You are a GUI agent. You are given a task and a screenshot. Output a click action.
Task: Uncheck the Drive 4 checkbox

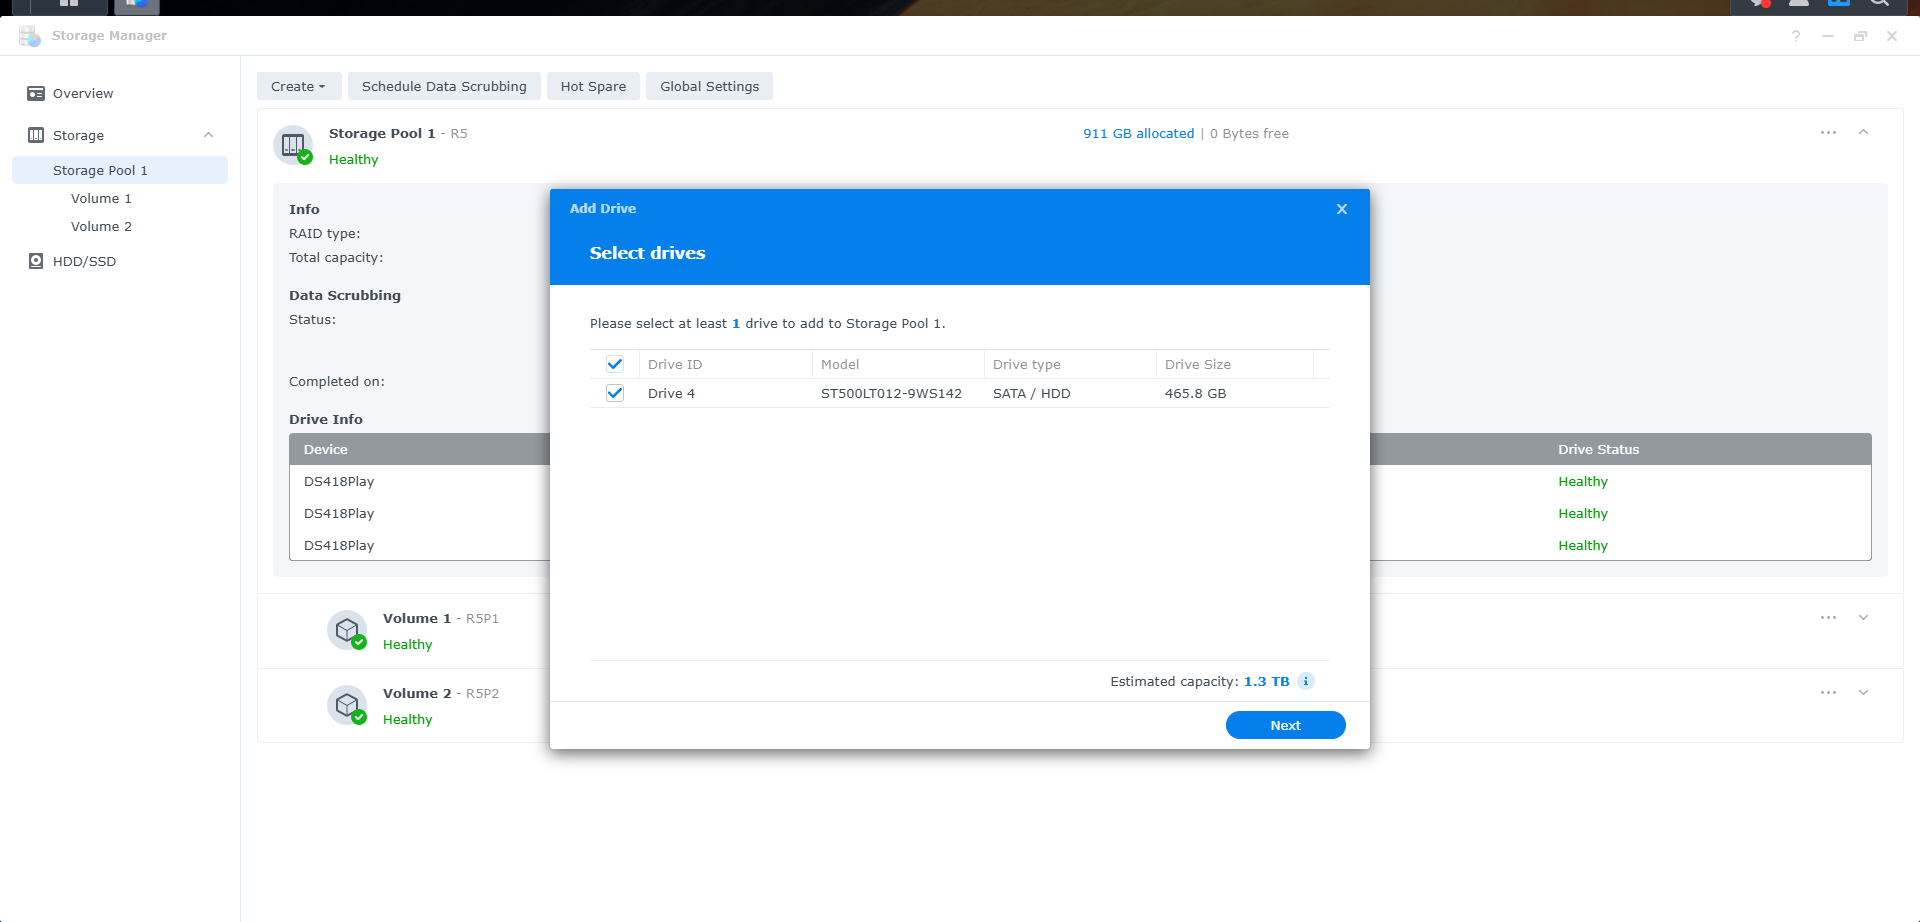(x=615, y=393)
